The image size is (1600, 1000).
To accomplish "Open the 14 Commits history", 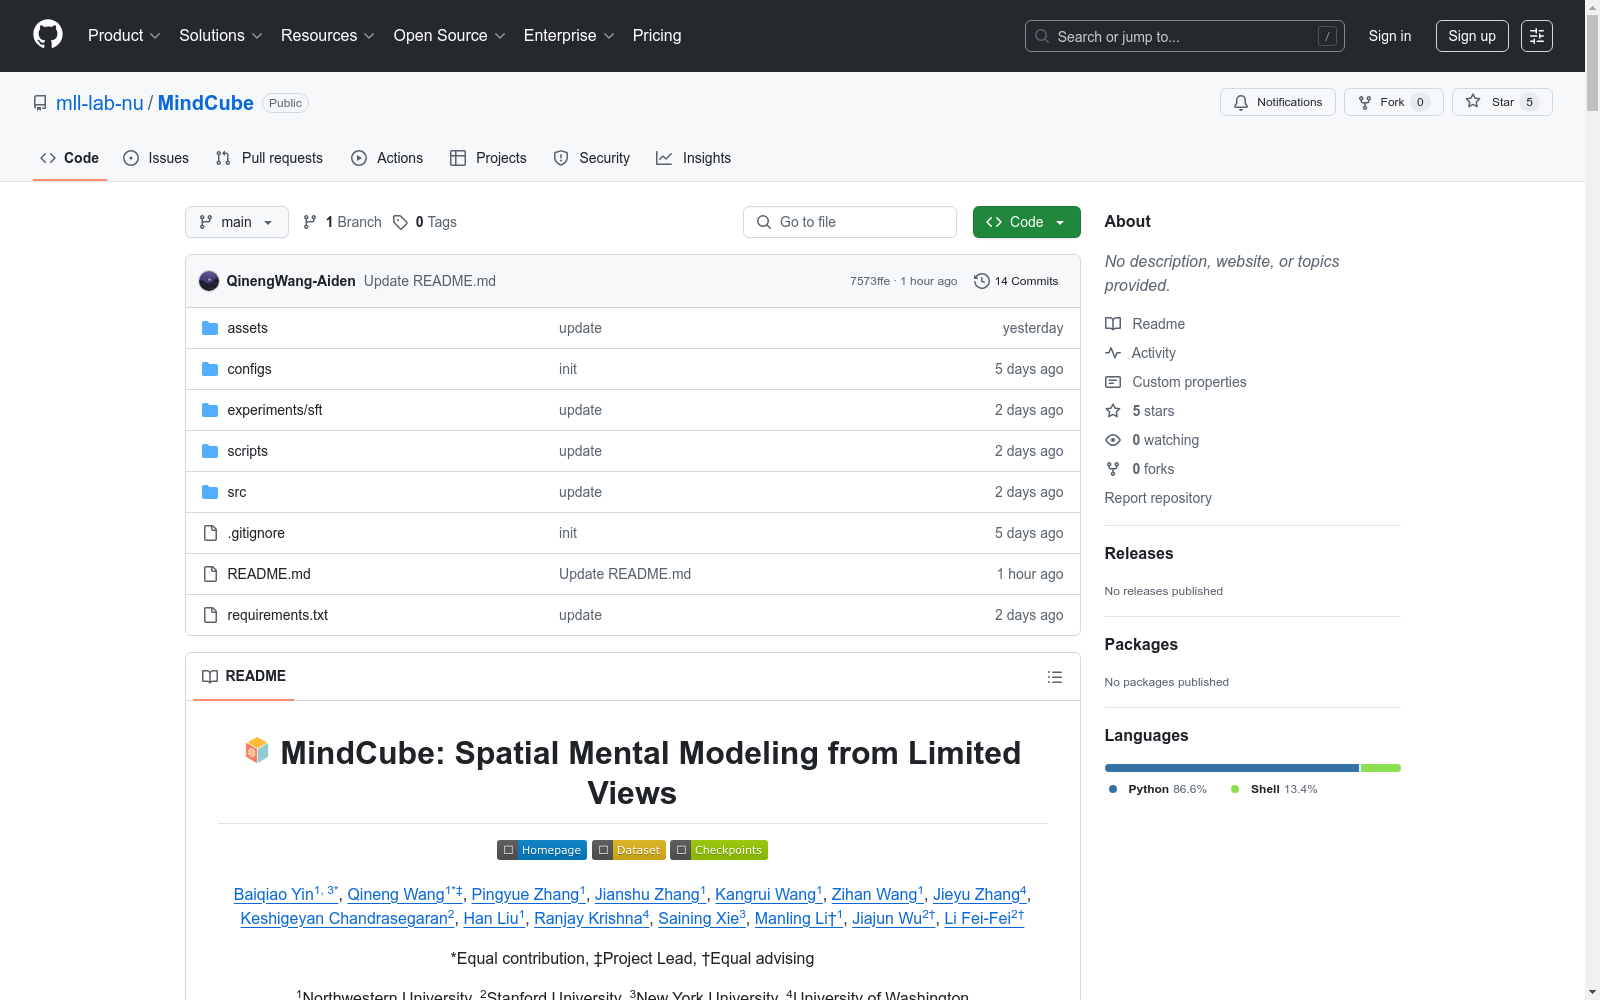I will 1016,281.
